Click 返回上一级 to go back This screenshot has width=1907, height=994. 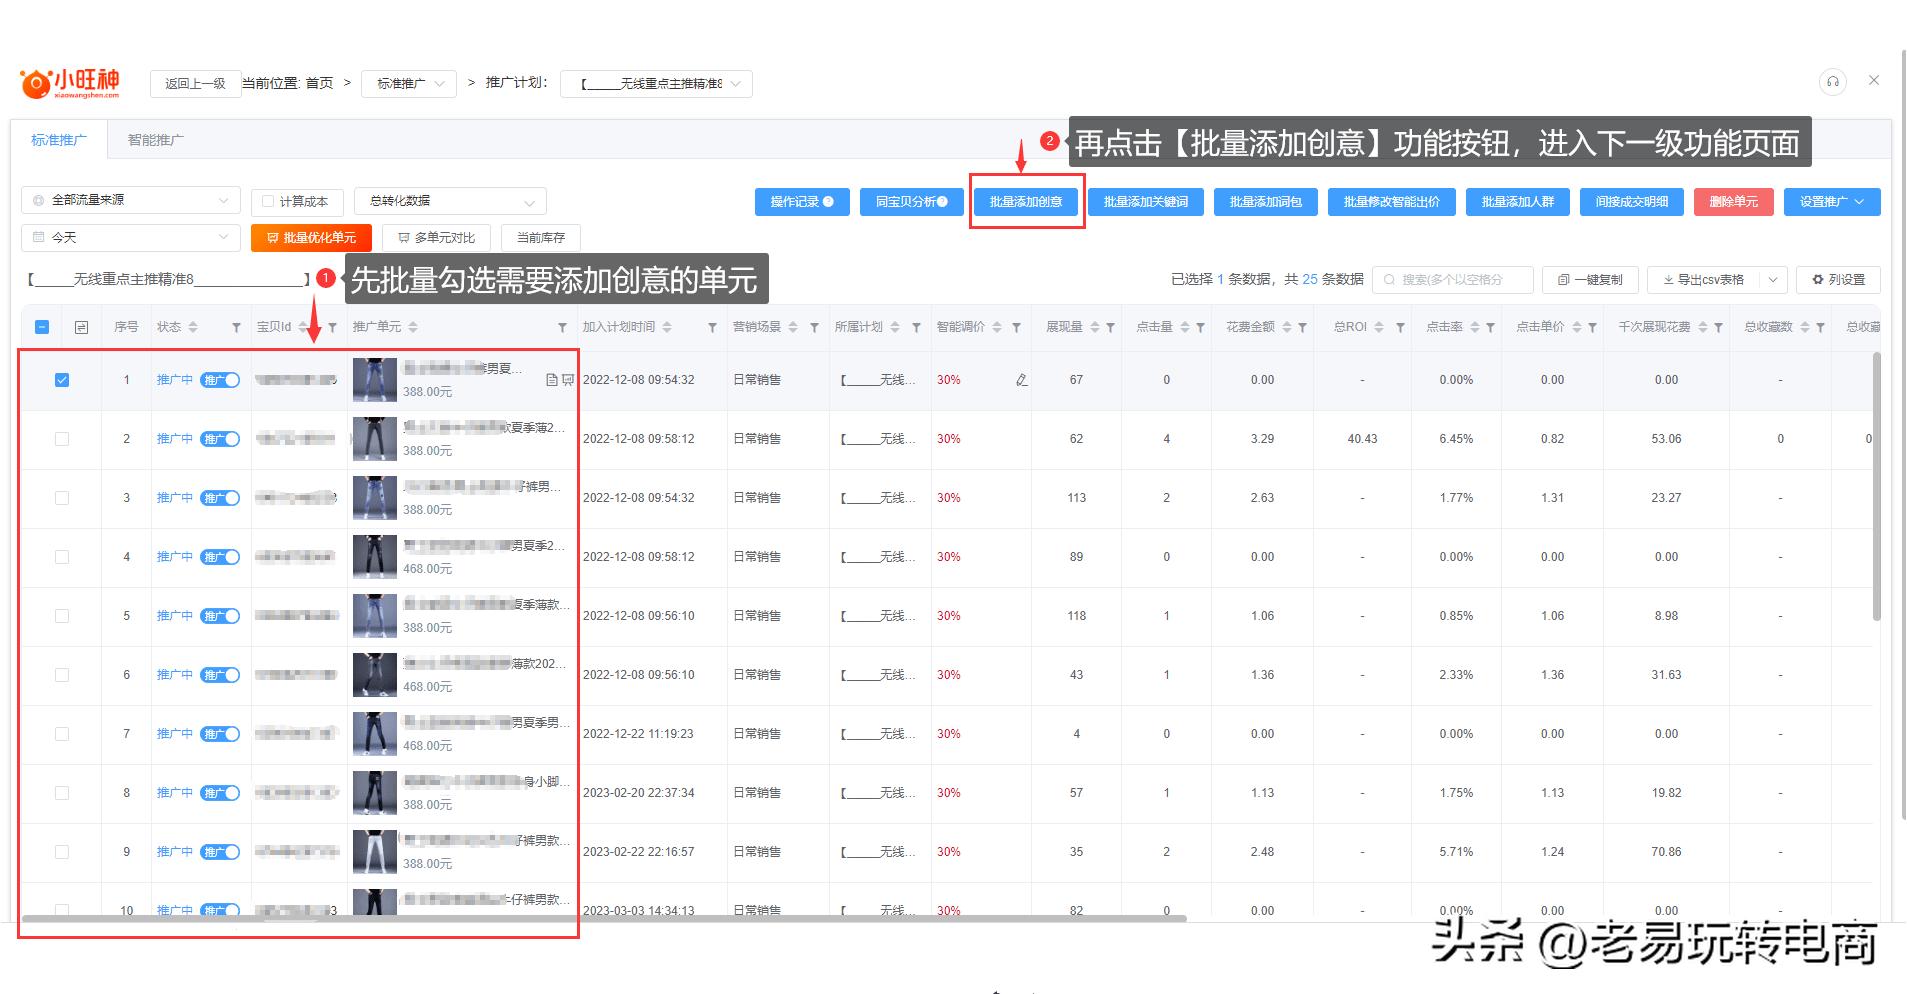click(x=195, y=83)
